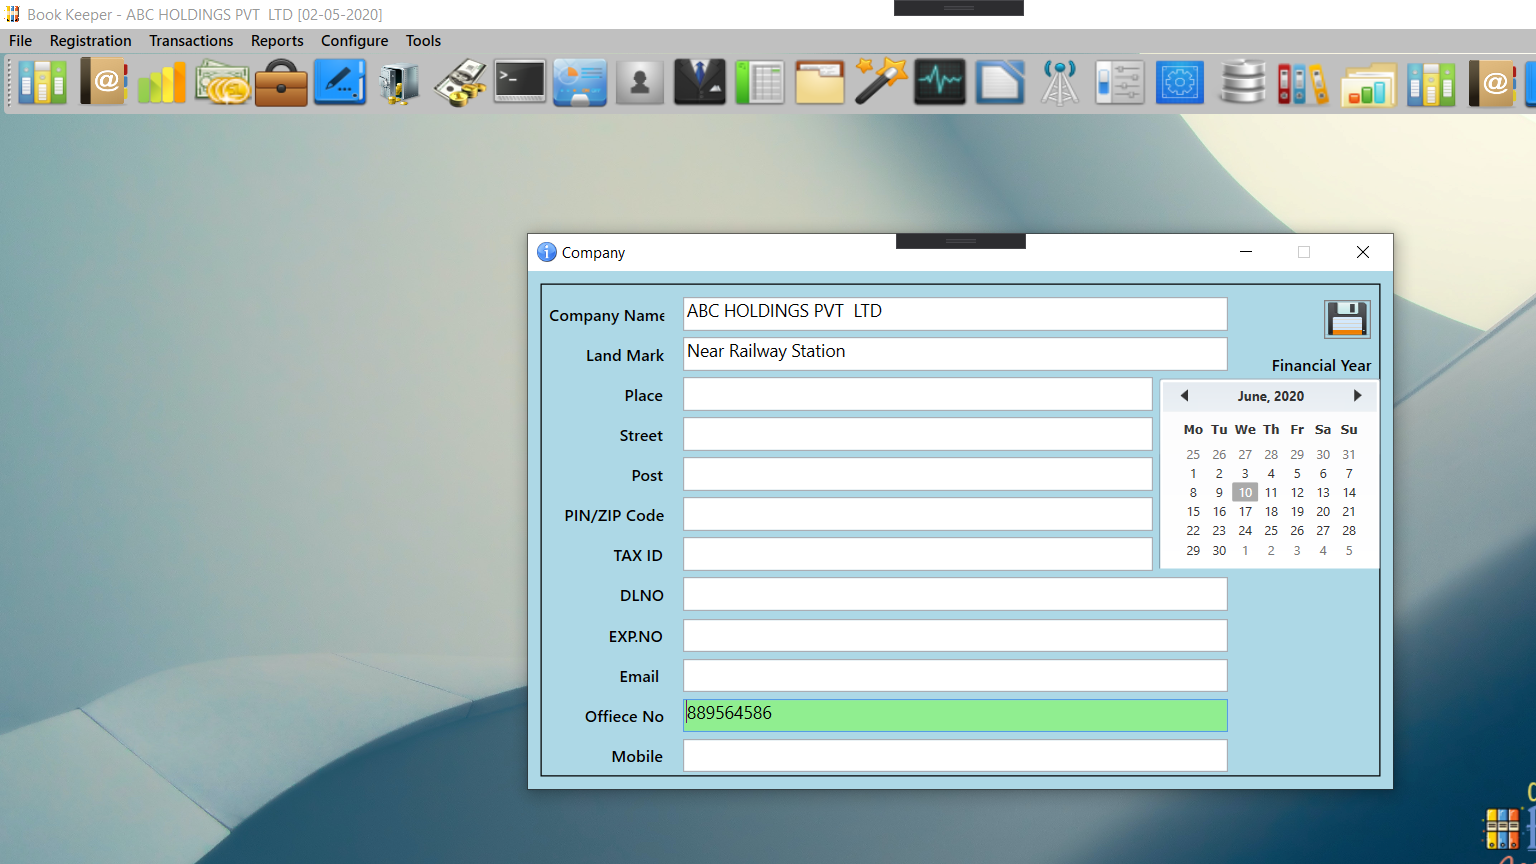Viewport: 1536px width, 864px height.
Task: Click the cash and coins icon
Action: coord(222,83)
